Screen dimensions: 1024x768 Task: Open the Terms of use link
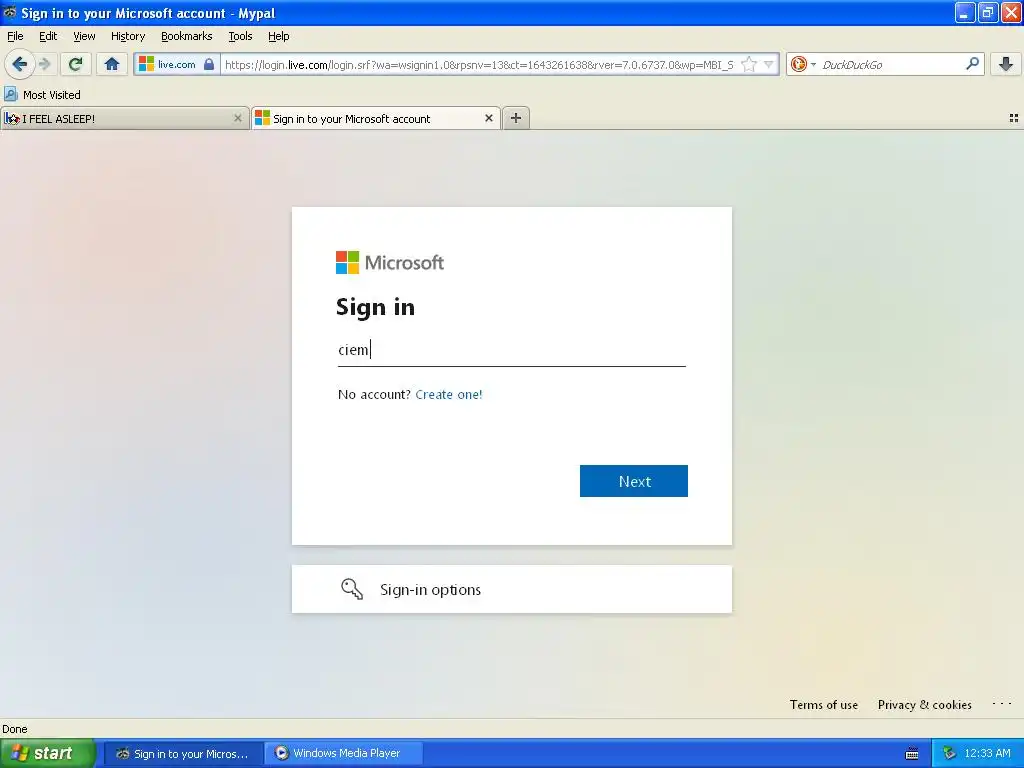pos(824,705)
